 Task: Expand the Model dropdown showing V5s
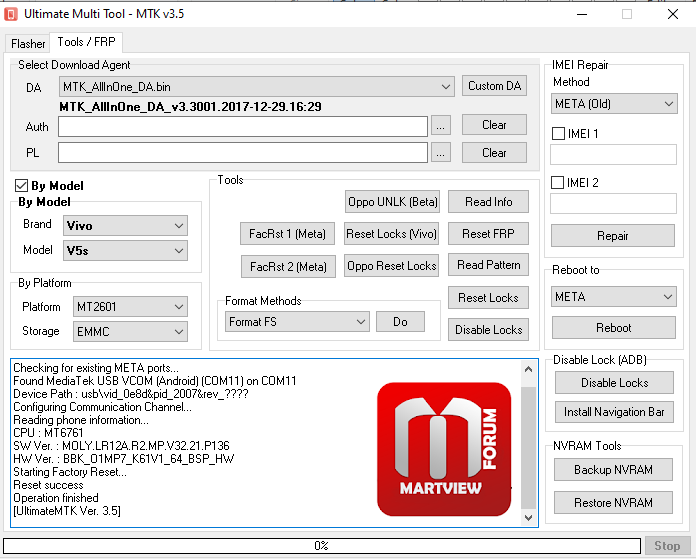coord(125,251)
